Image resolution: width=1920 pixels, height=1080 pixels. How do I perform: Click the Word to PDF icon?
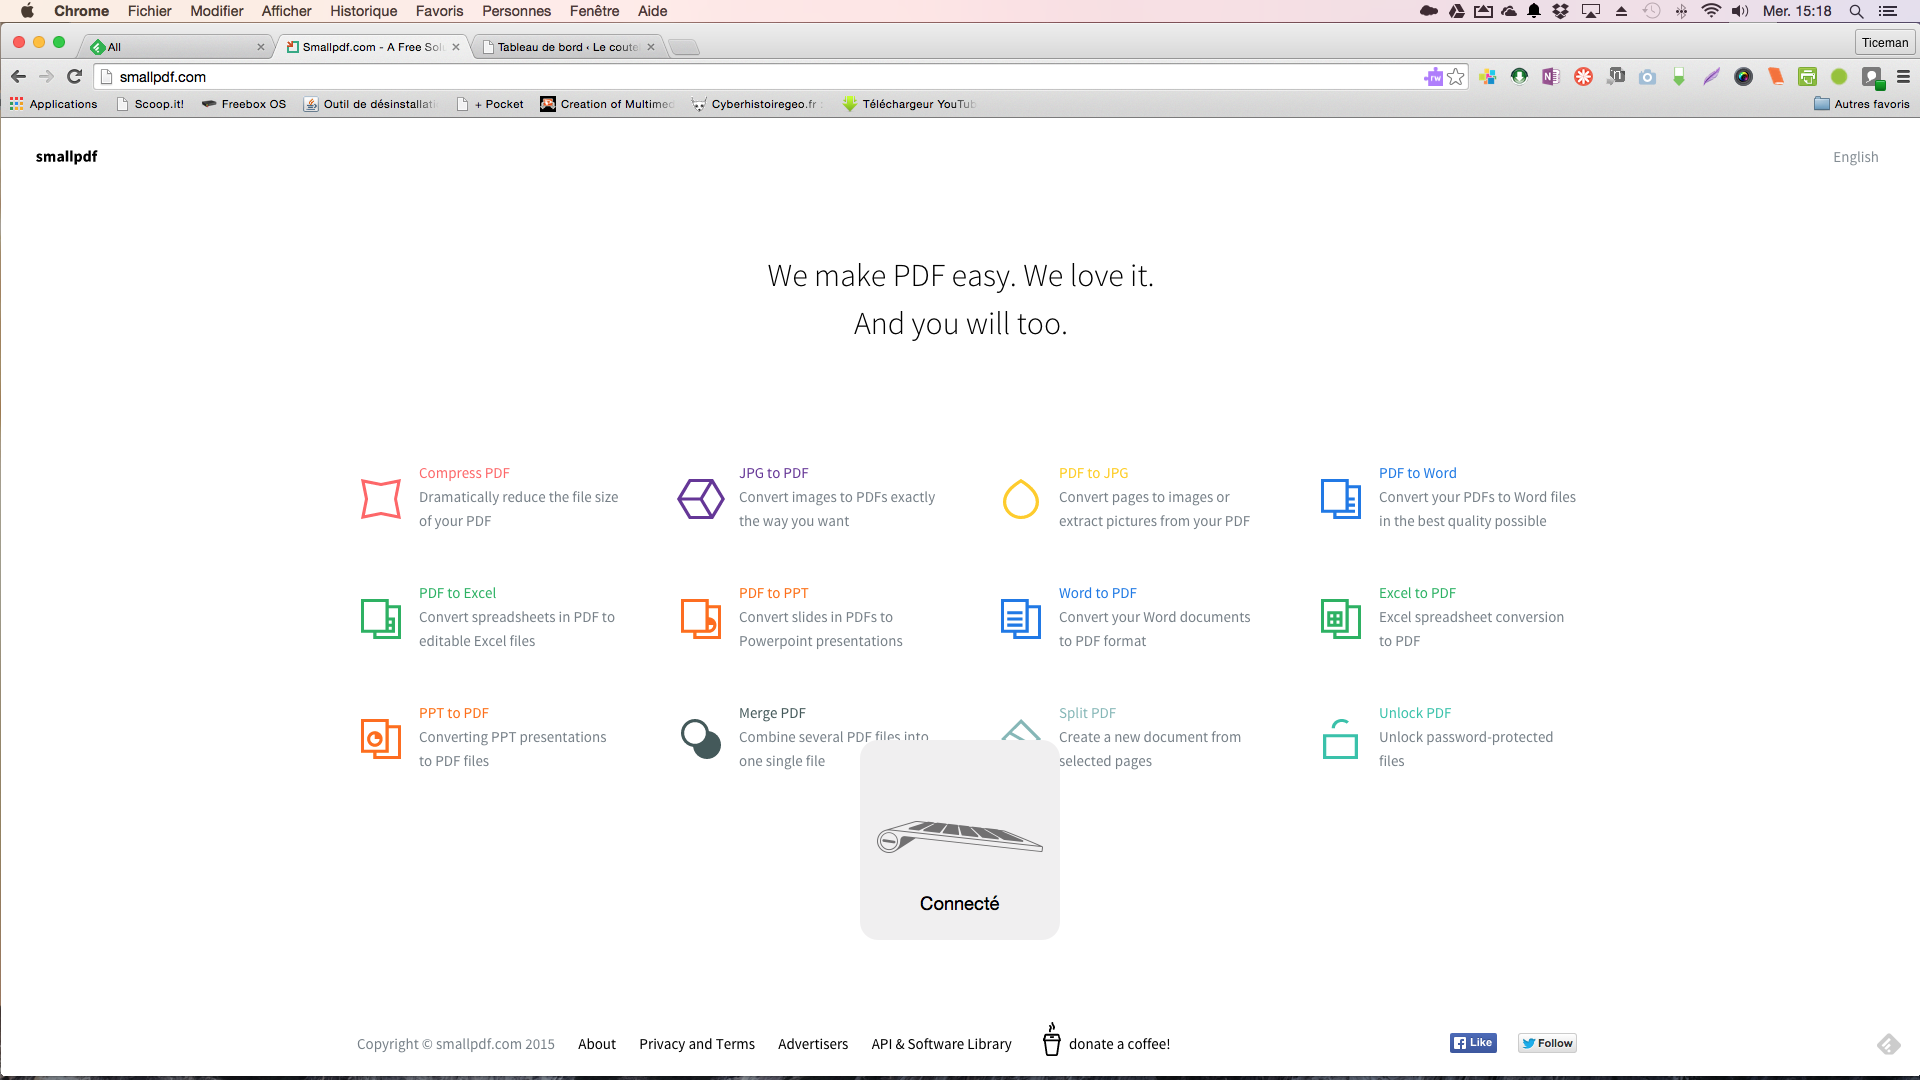1021,618
